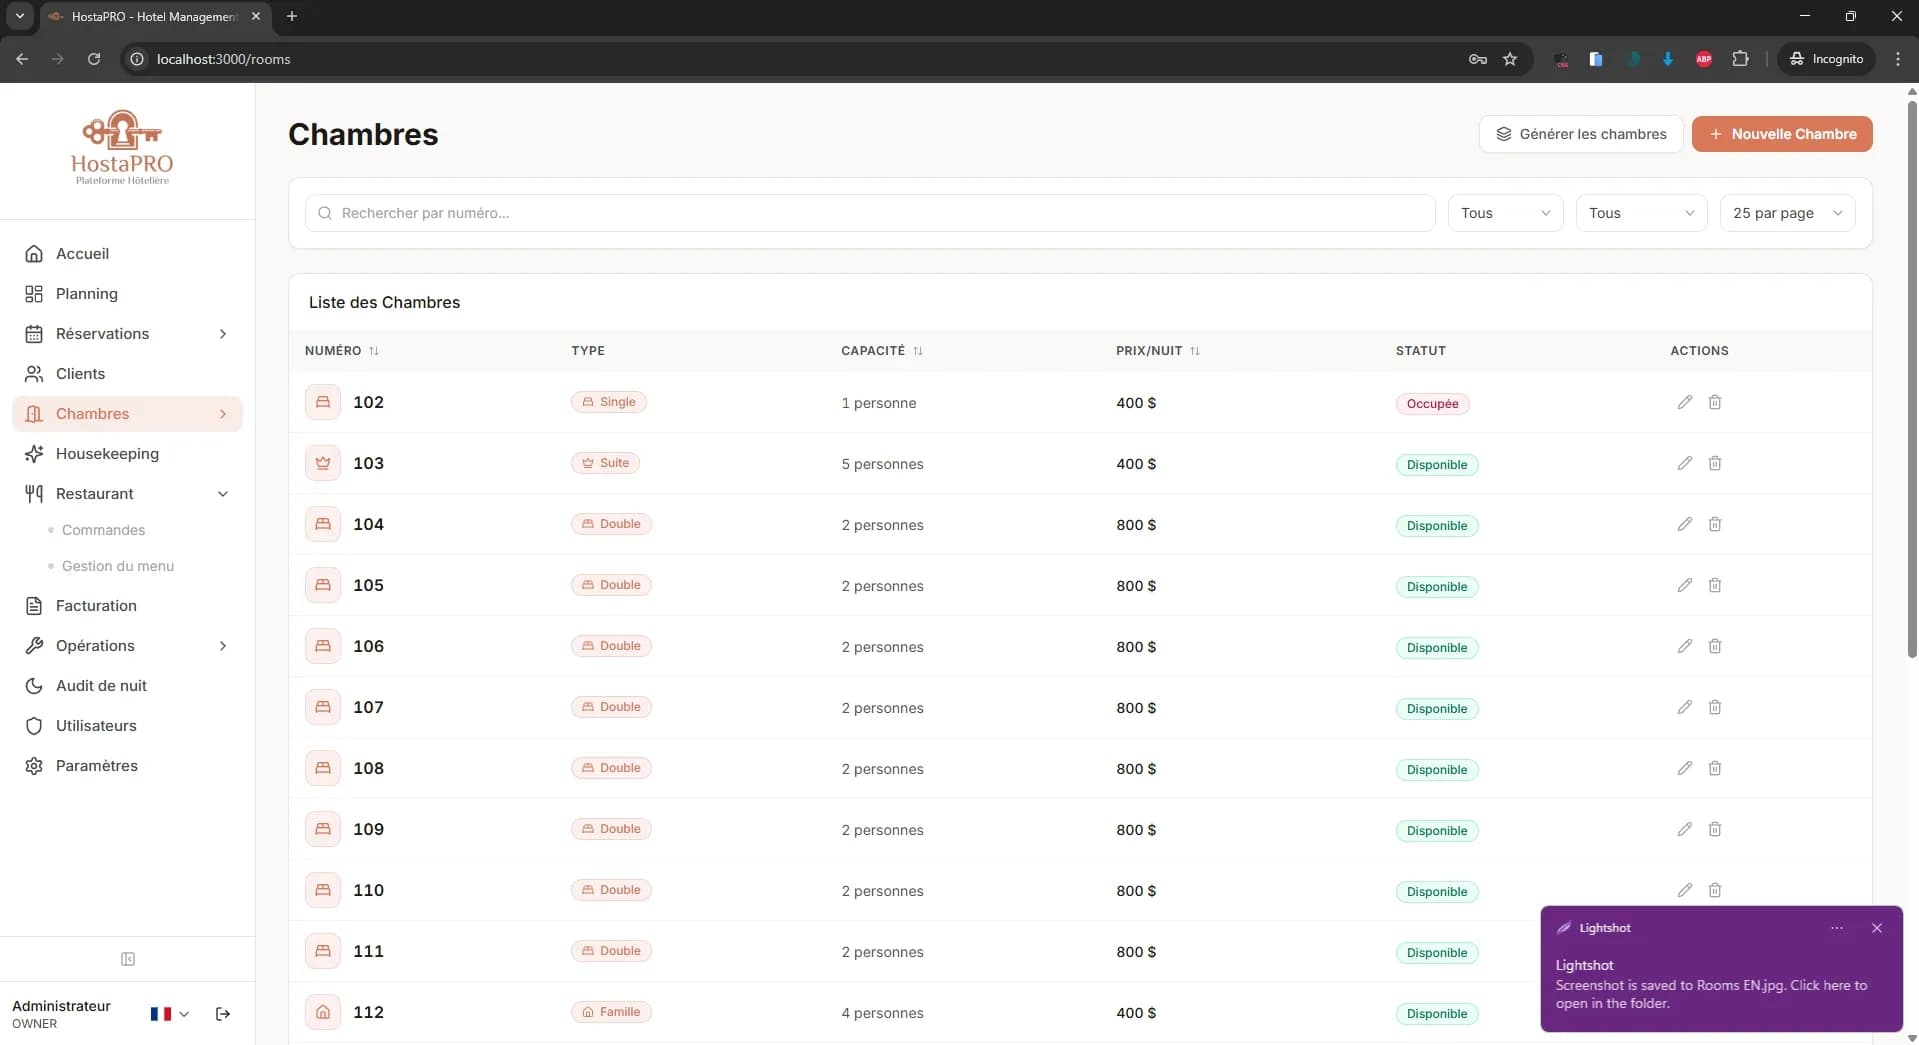
Task: Collapse the Restaurant menu section
Action: (x=222, y=494)
